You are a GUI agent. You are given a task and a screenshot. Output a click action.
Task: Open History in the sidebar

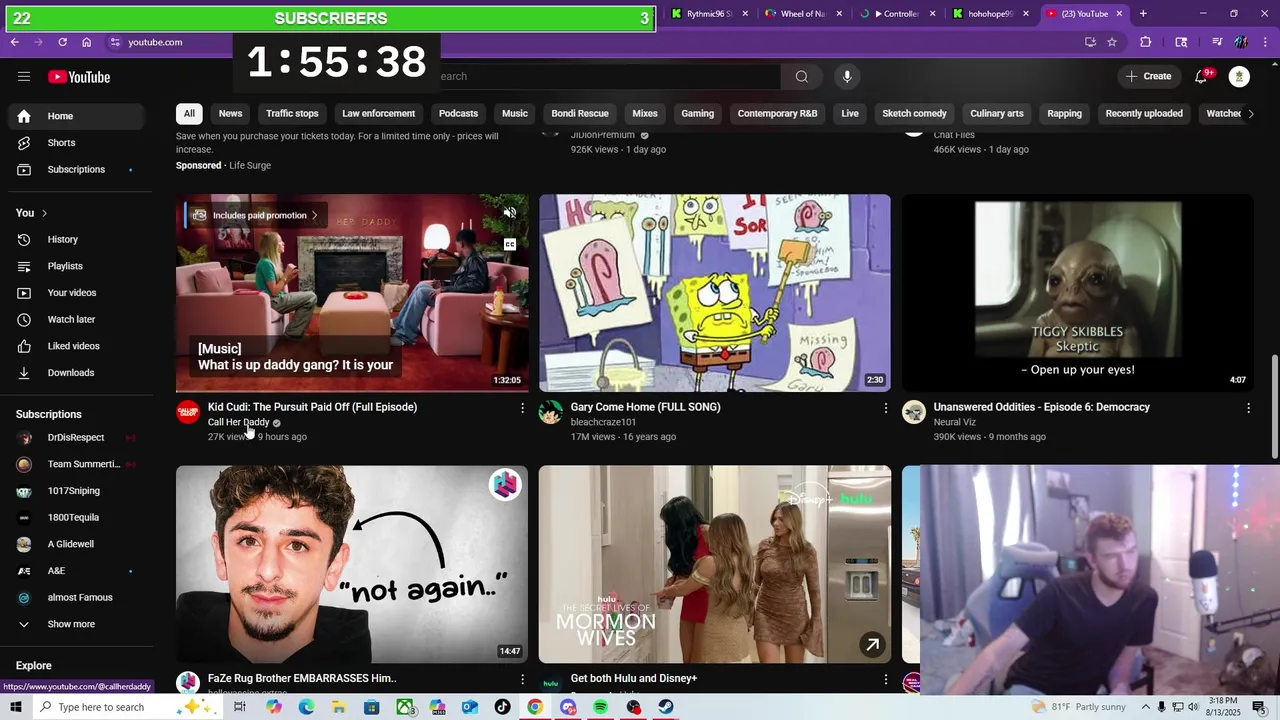(x=76, y=239)
